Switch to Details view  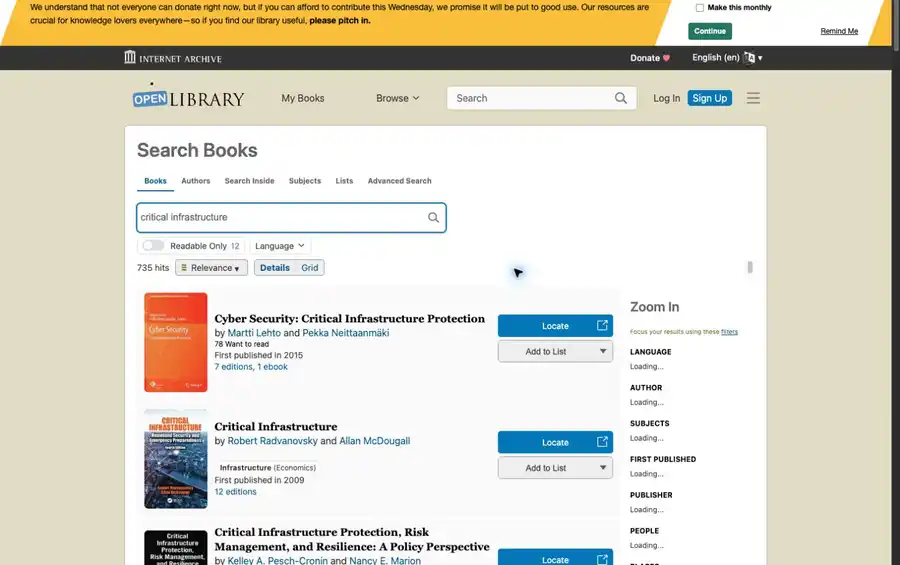[x=275, y=268]
